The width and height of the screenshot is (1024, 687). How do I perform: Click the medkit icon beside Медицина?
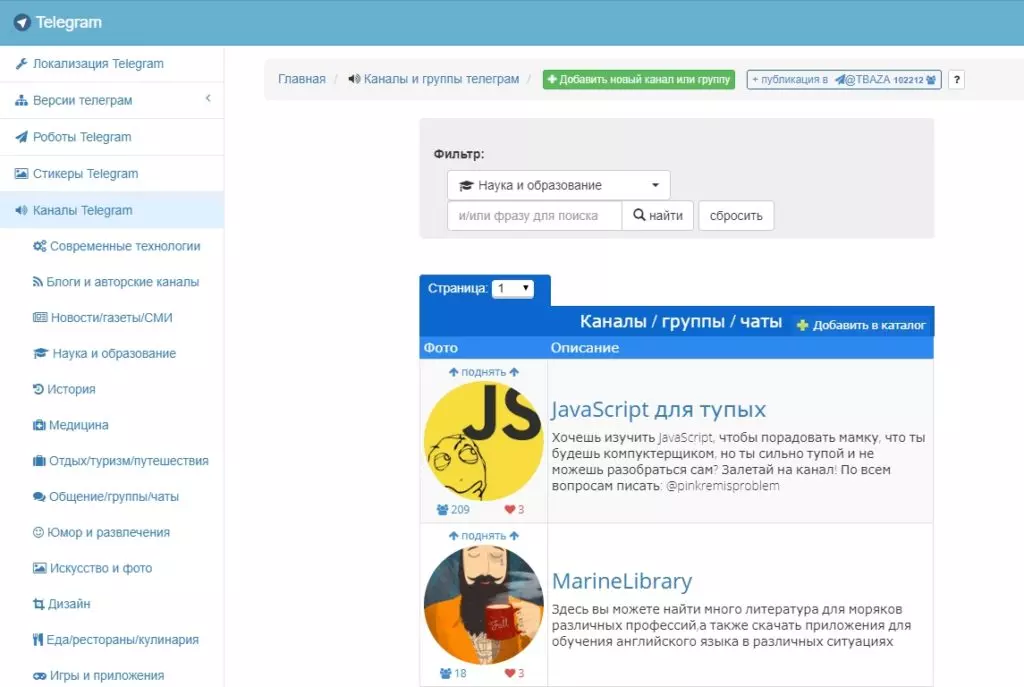39,425
